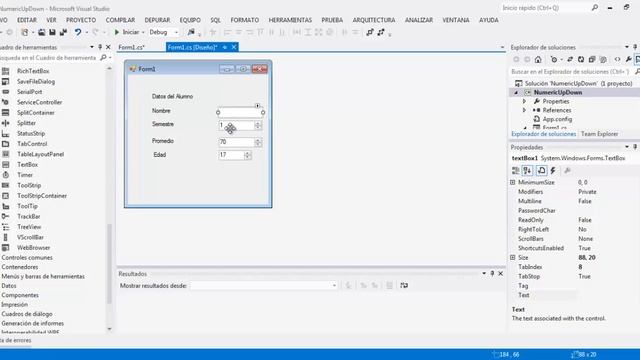Screen dimensions: 640x360
Task: Click the smart tag arrow on Nombre textbox
Action: [x=258, y=106]
